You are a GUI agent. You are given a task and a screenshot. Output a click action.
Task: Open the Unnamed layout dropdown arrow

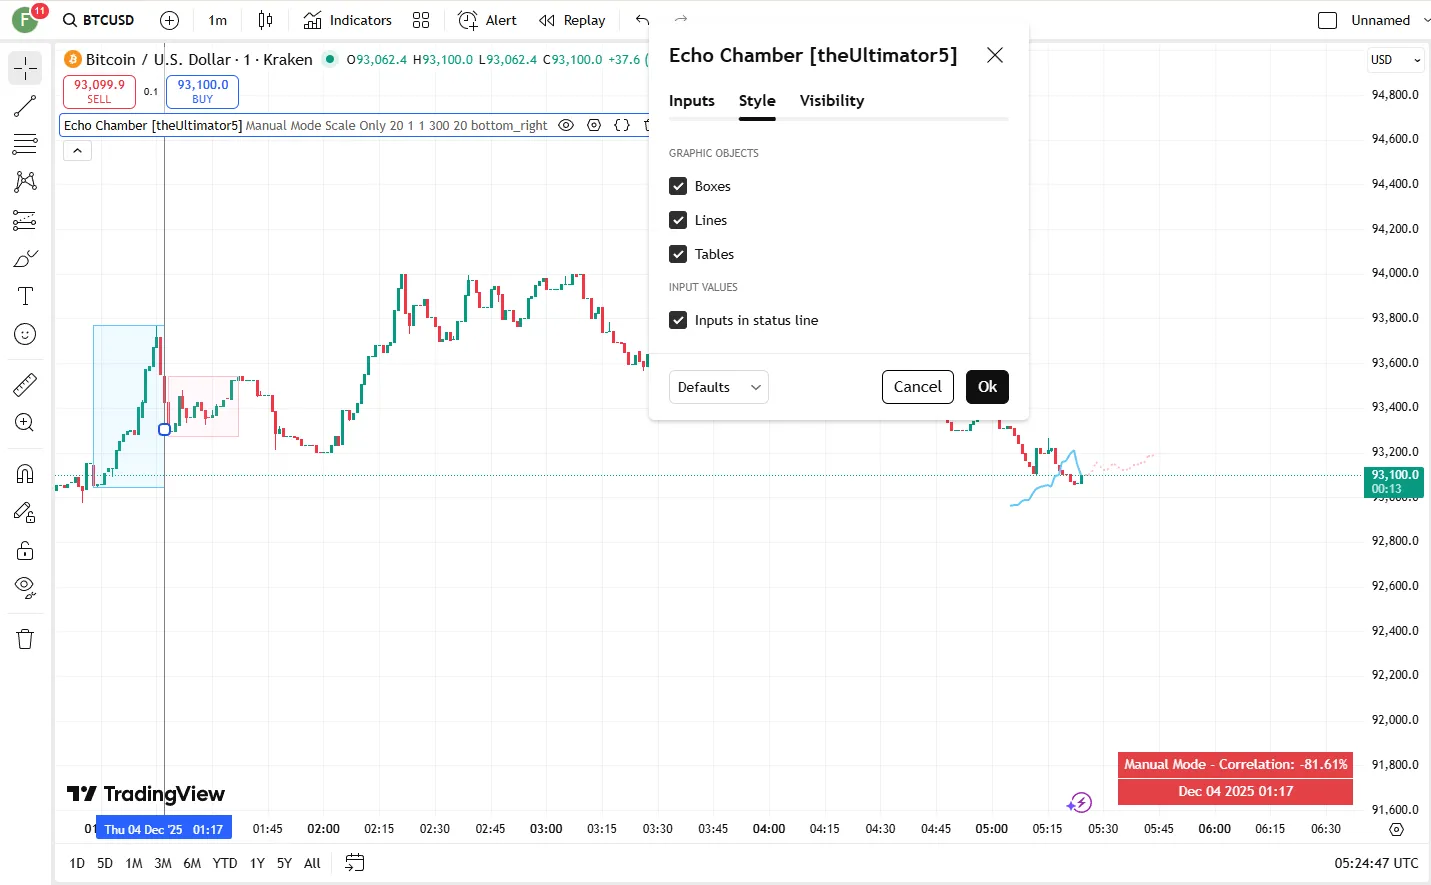coord(1426,20)
